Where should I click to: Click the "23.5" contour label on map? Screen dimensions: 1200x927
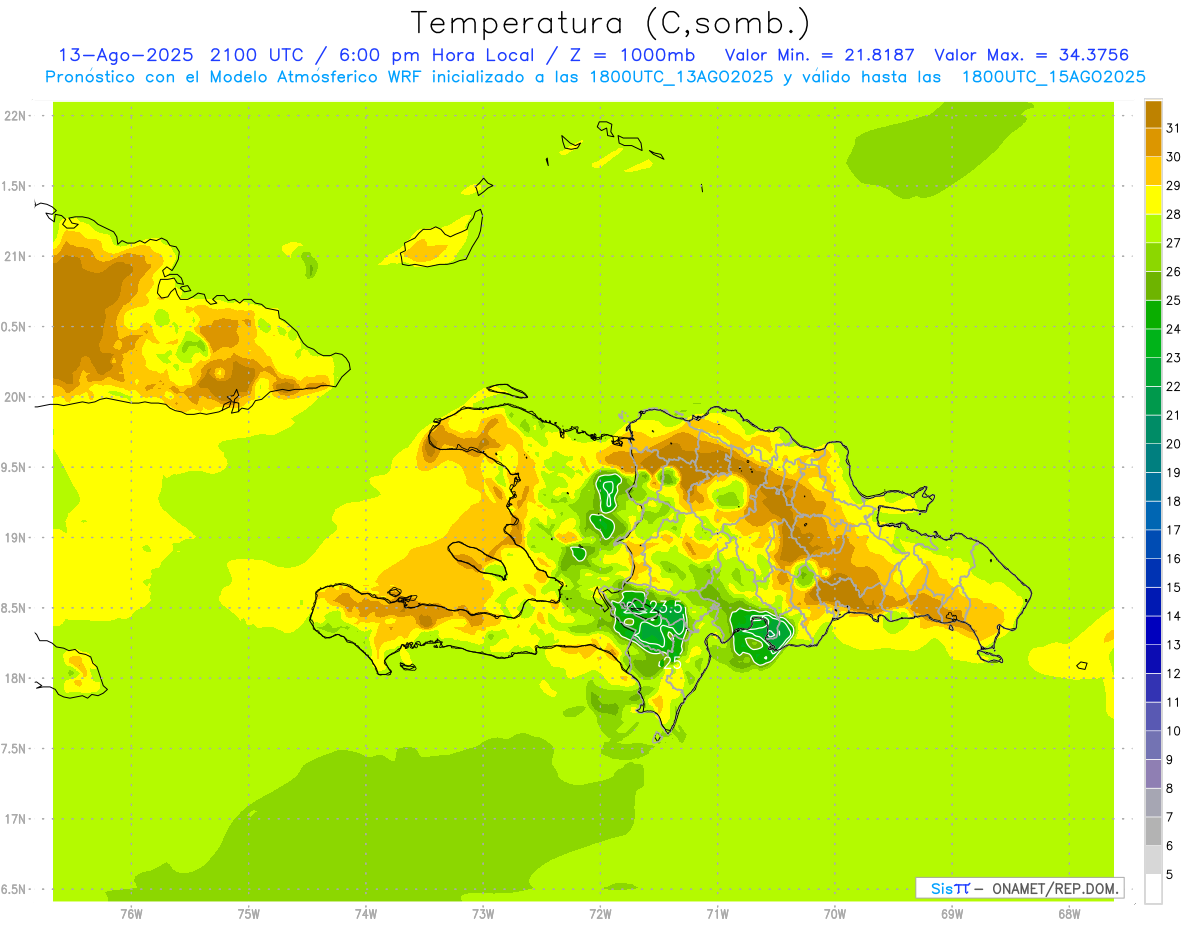pyautogui.click(x=666, y=608)
